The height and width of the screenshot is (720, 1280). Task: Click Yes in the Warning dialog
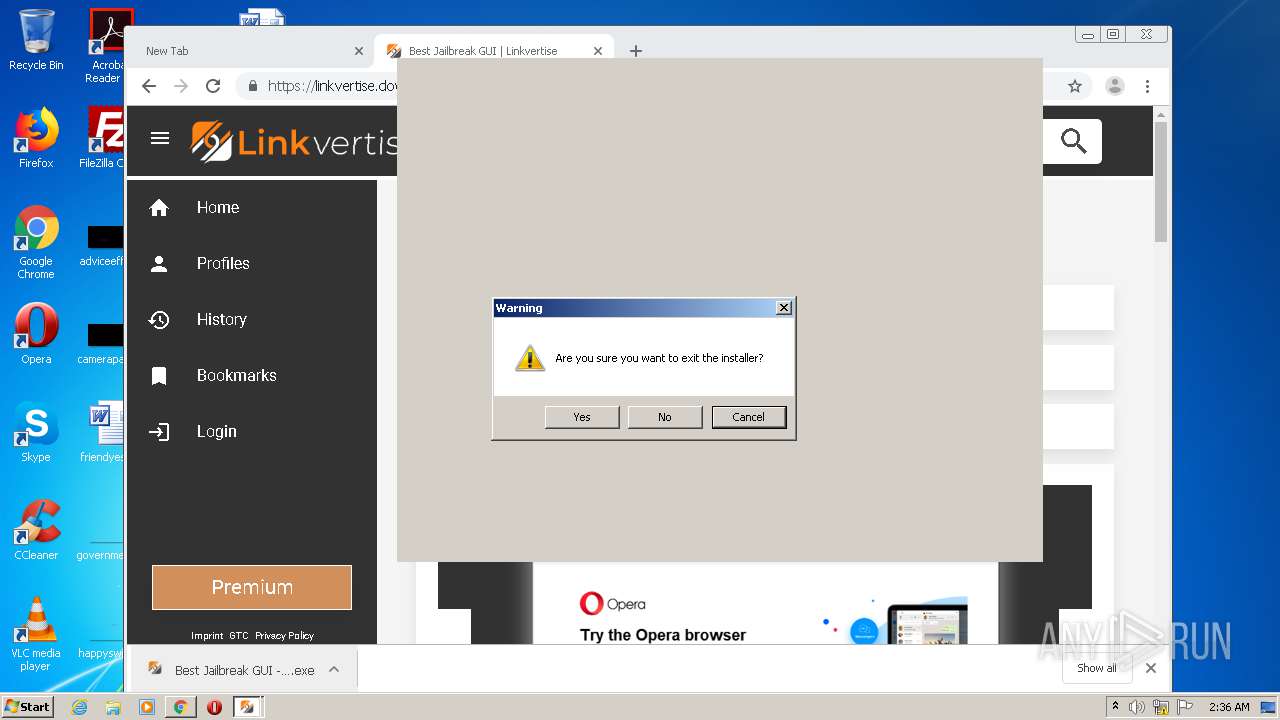tap(582, 417)
